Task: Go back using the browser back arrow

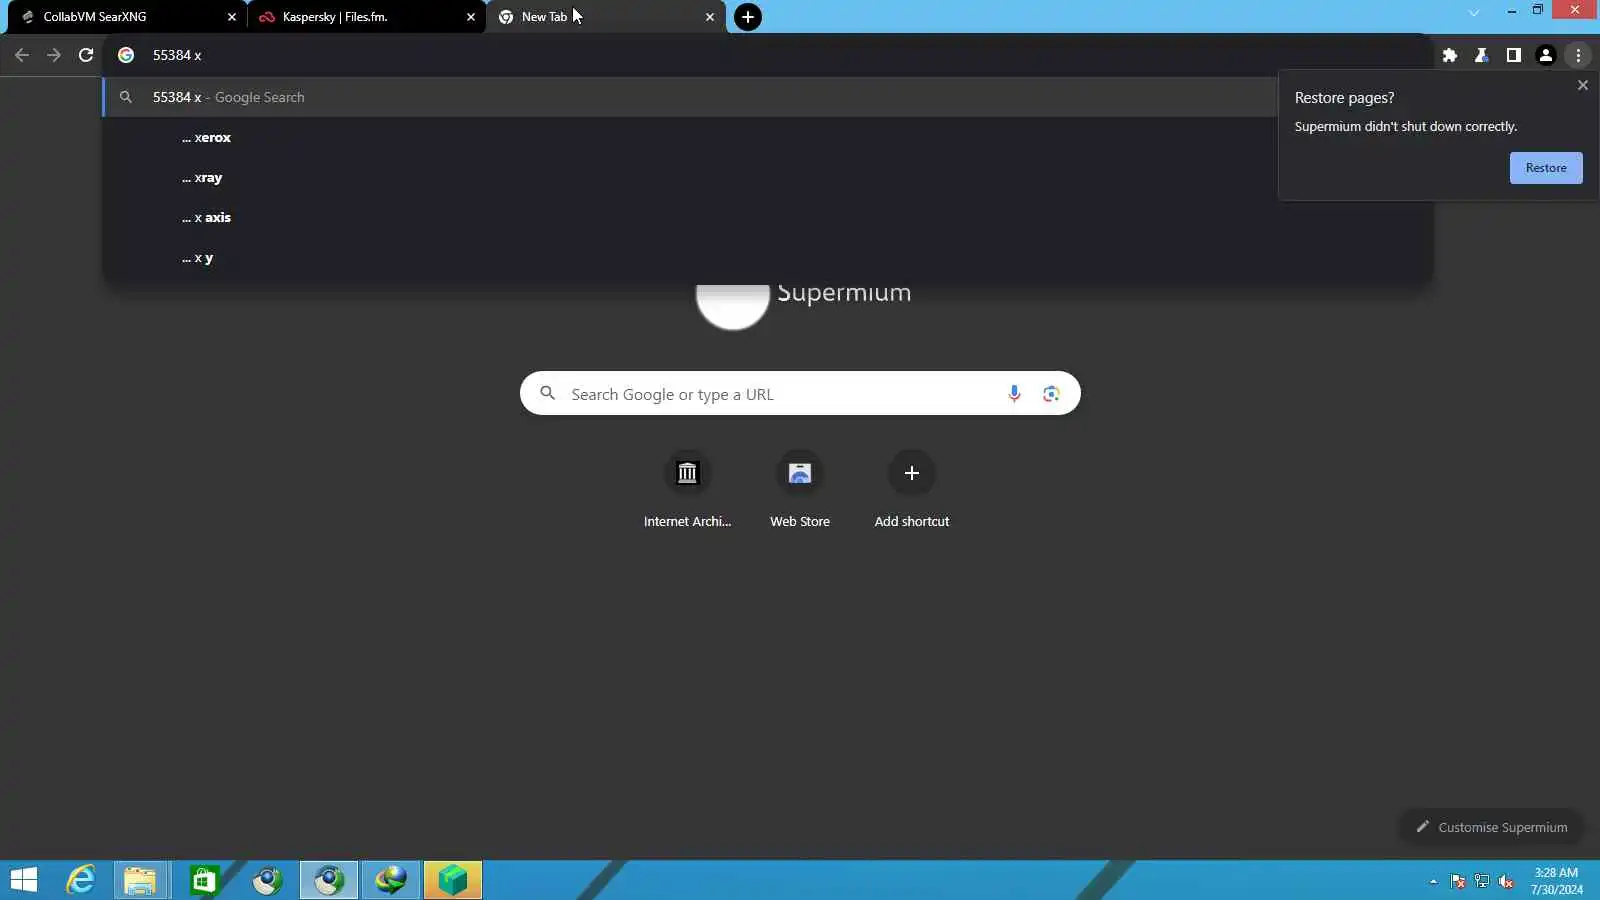Action: coord(22,55)
